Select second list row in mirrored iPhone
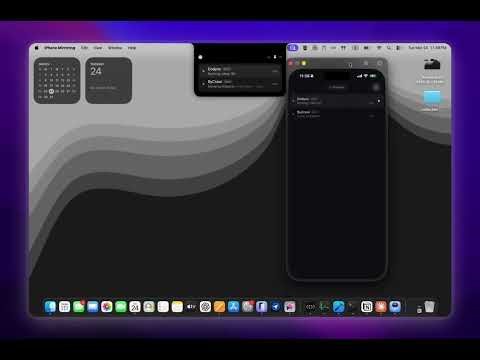 (337, 114)
